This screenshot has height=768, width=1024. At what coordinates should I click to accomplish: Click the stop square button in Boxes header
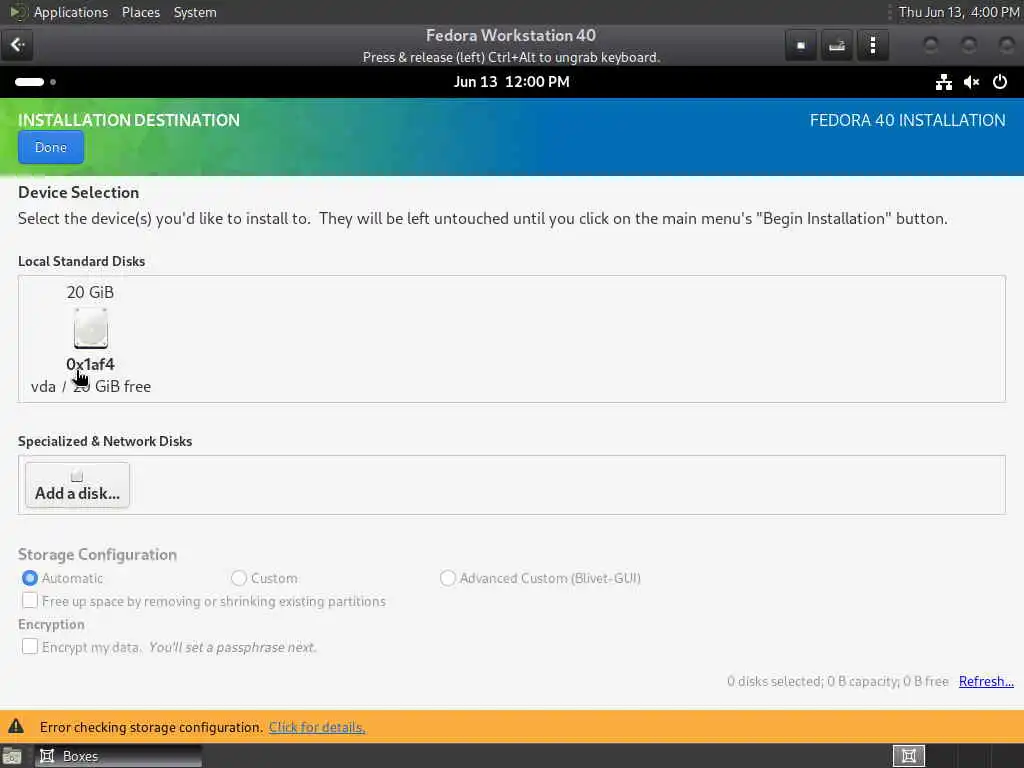801,46
